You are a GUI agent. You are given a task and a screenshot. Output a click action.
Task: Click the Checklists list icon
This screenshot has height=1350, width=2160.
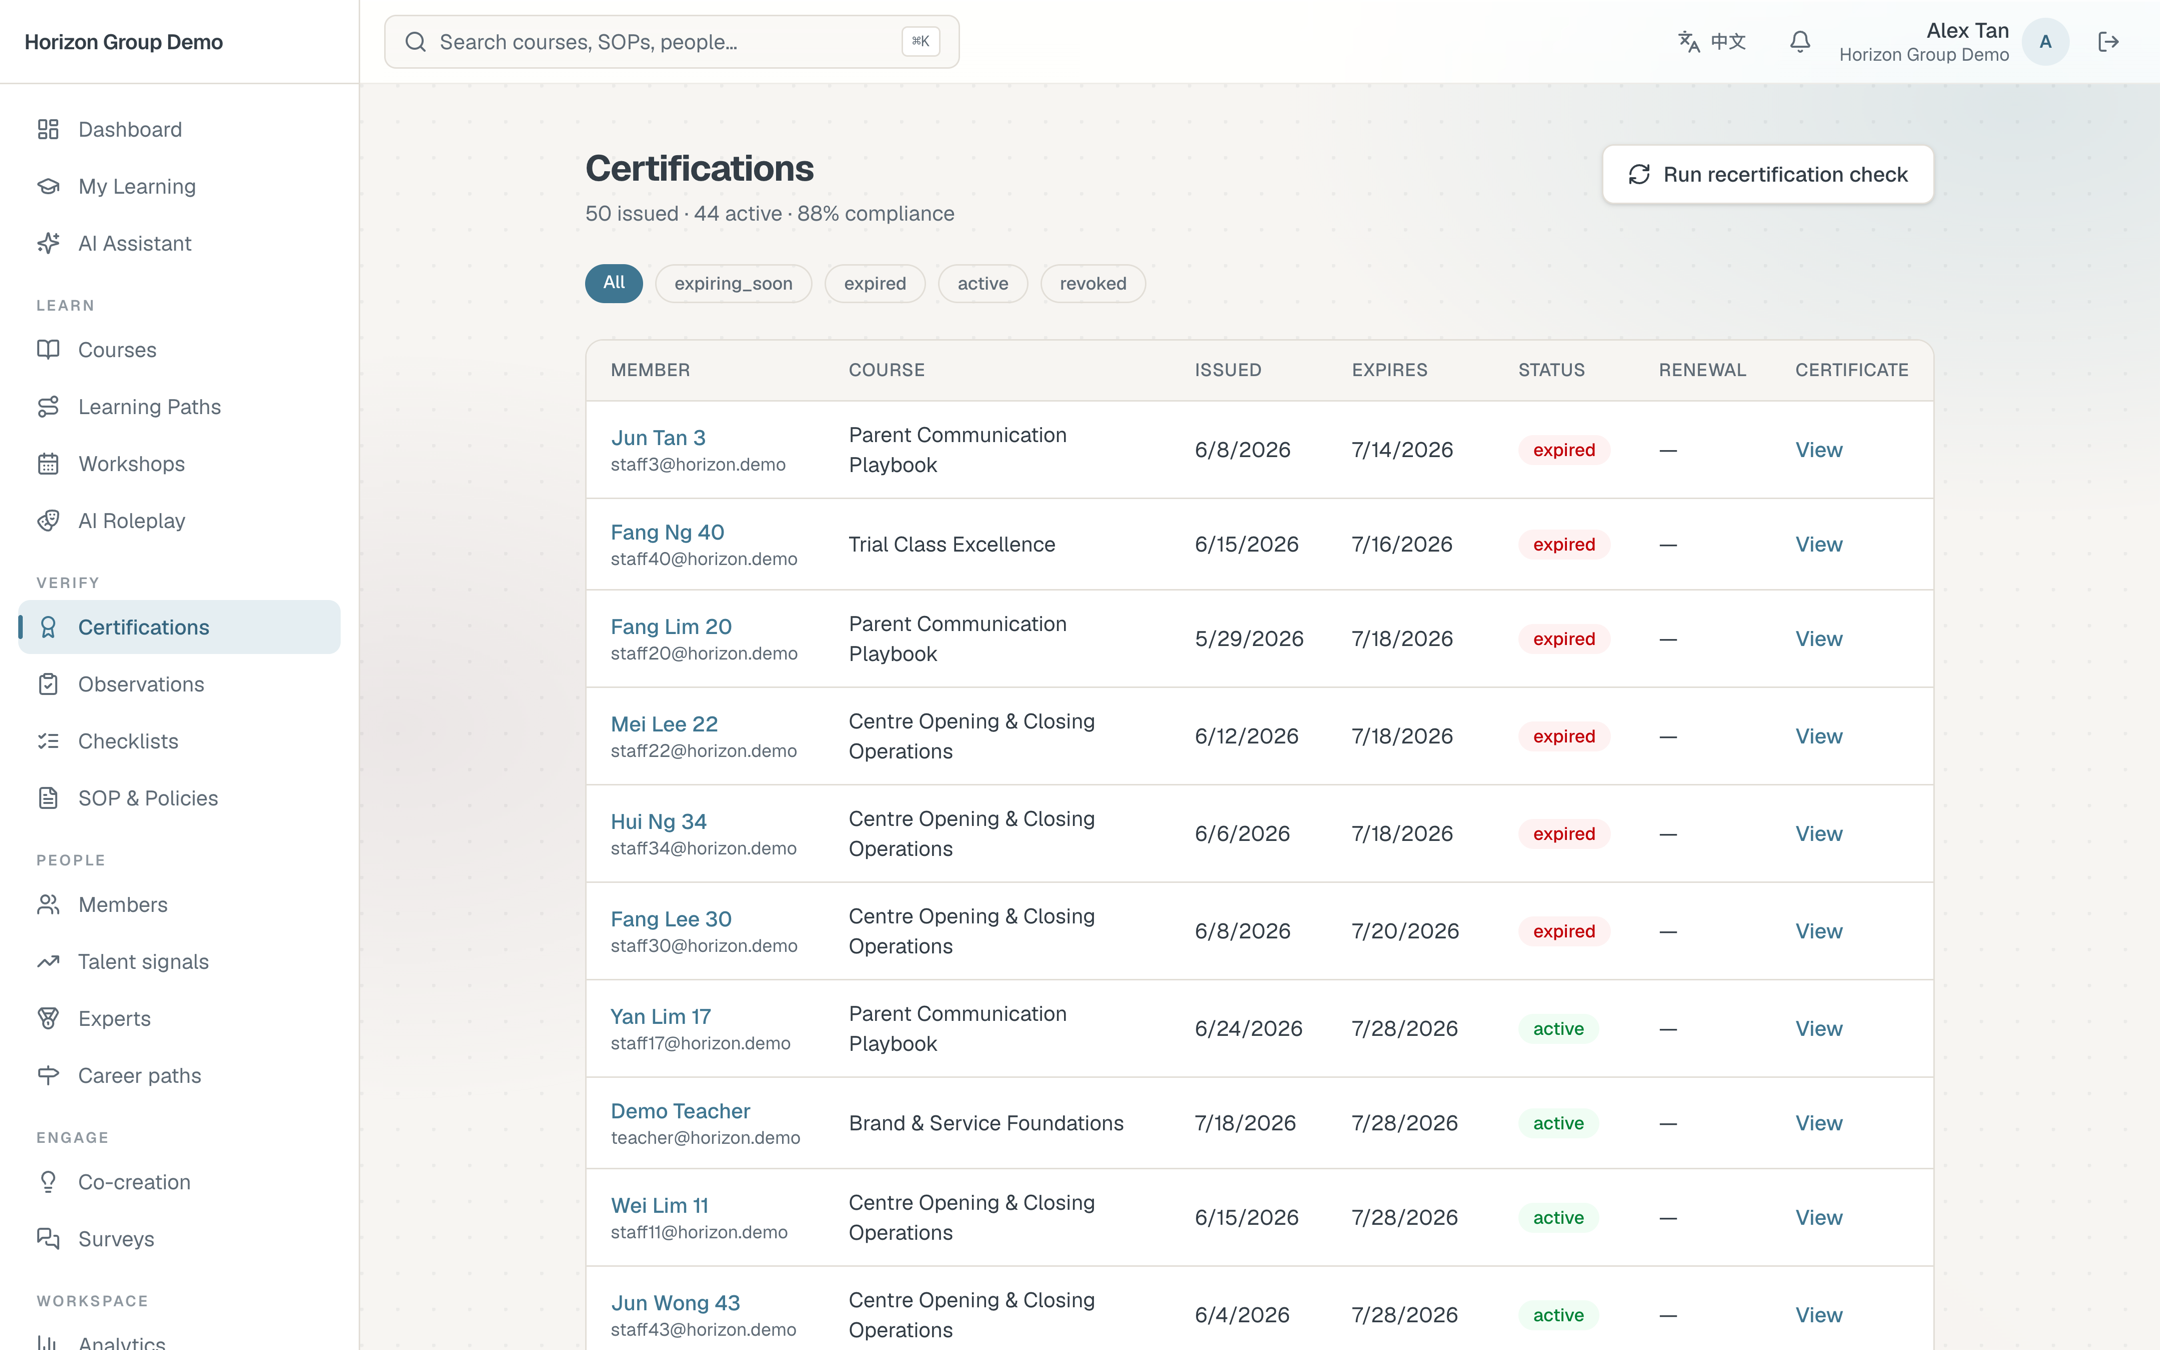(x=48, y=741)
